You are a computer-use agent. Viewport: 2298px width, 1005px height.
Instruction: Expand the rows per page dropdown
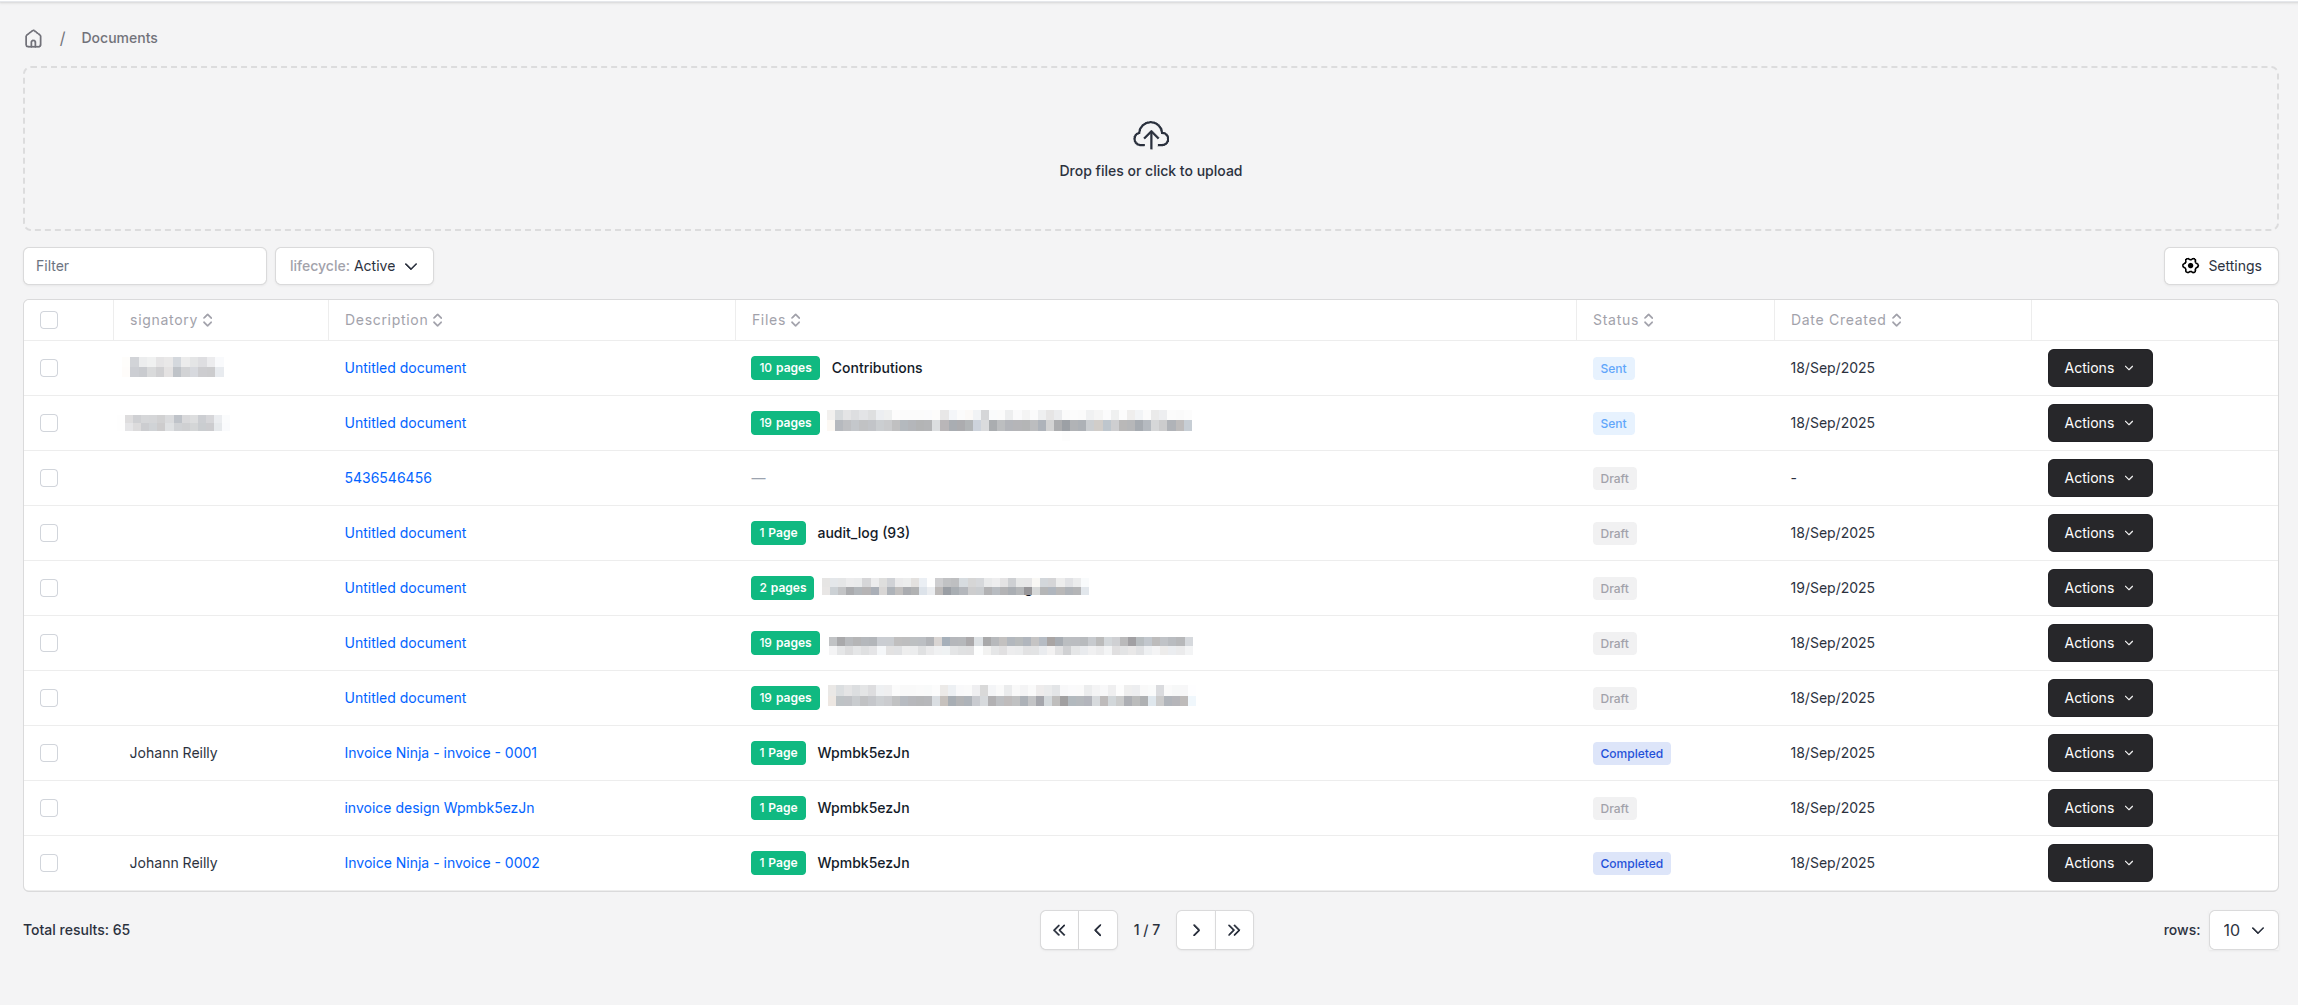(x=2243, y=930)
